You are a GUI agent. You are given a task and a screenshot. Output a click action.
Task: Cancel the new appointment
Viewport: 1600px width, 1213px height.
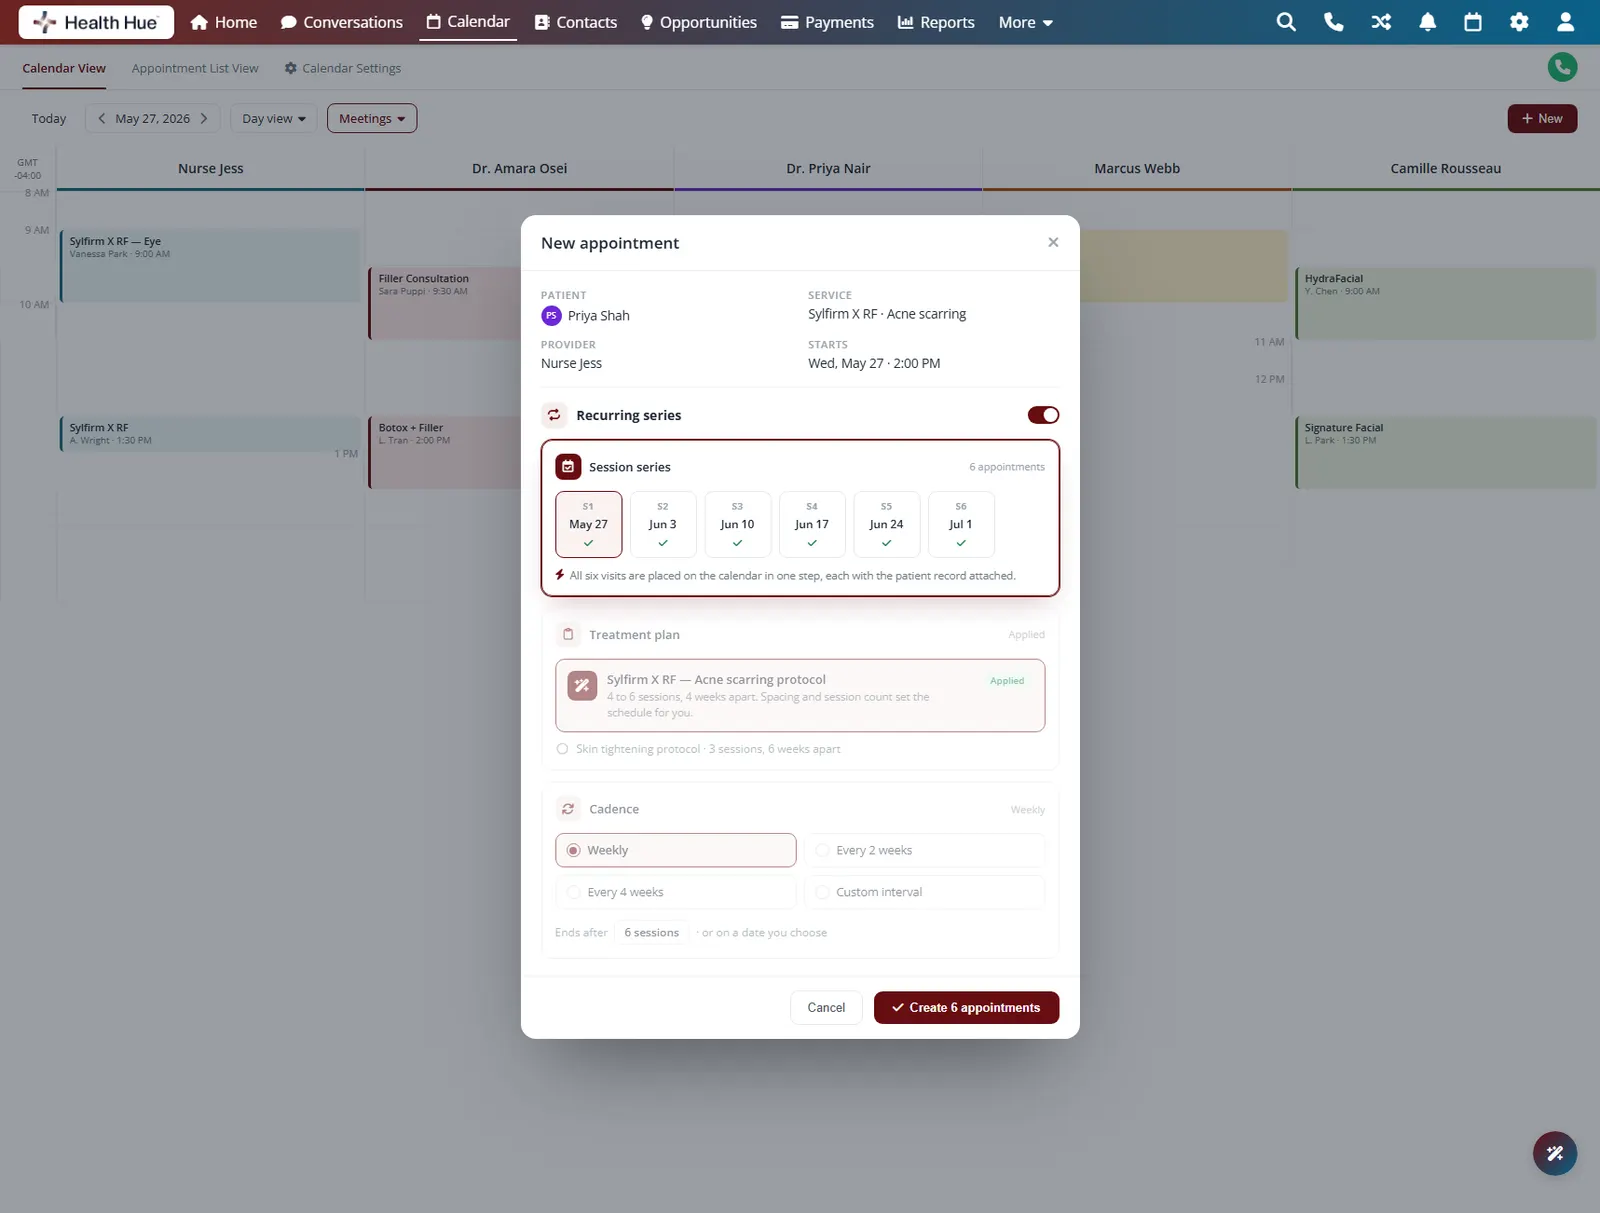(826, 1007)
